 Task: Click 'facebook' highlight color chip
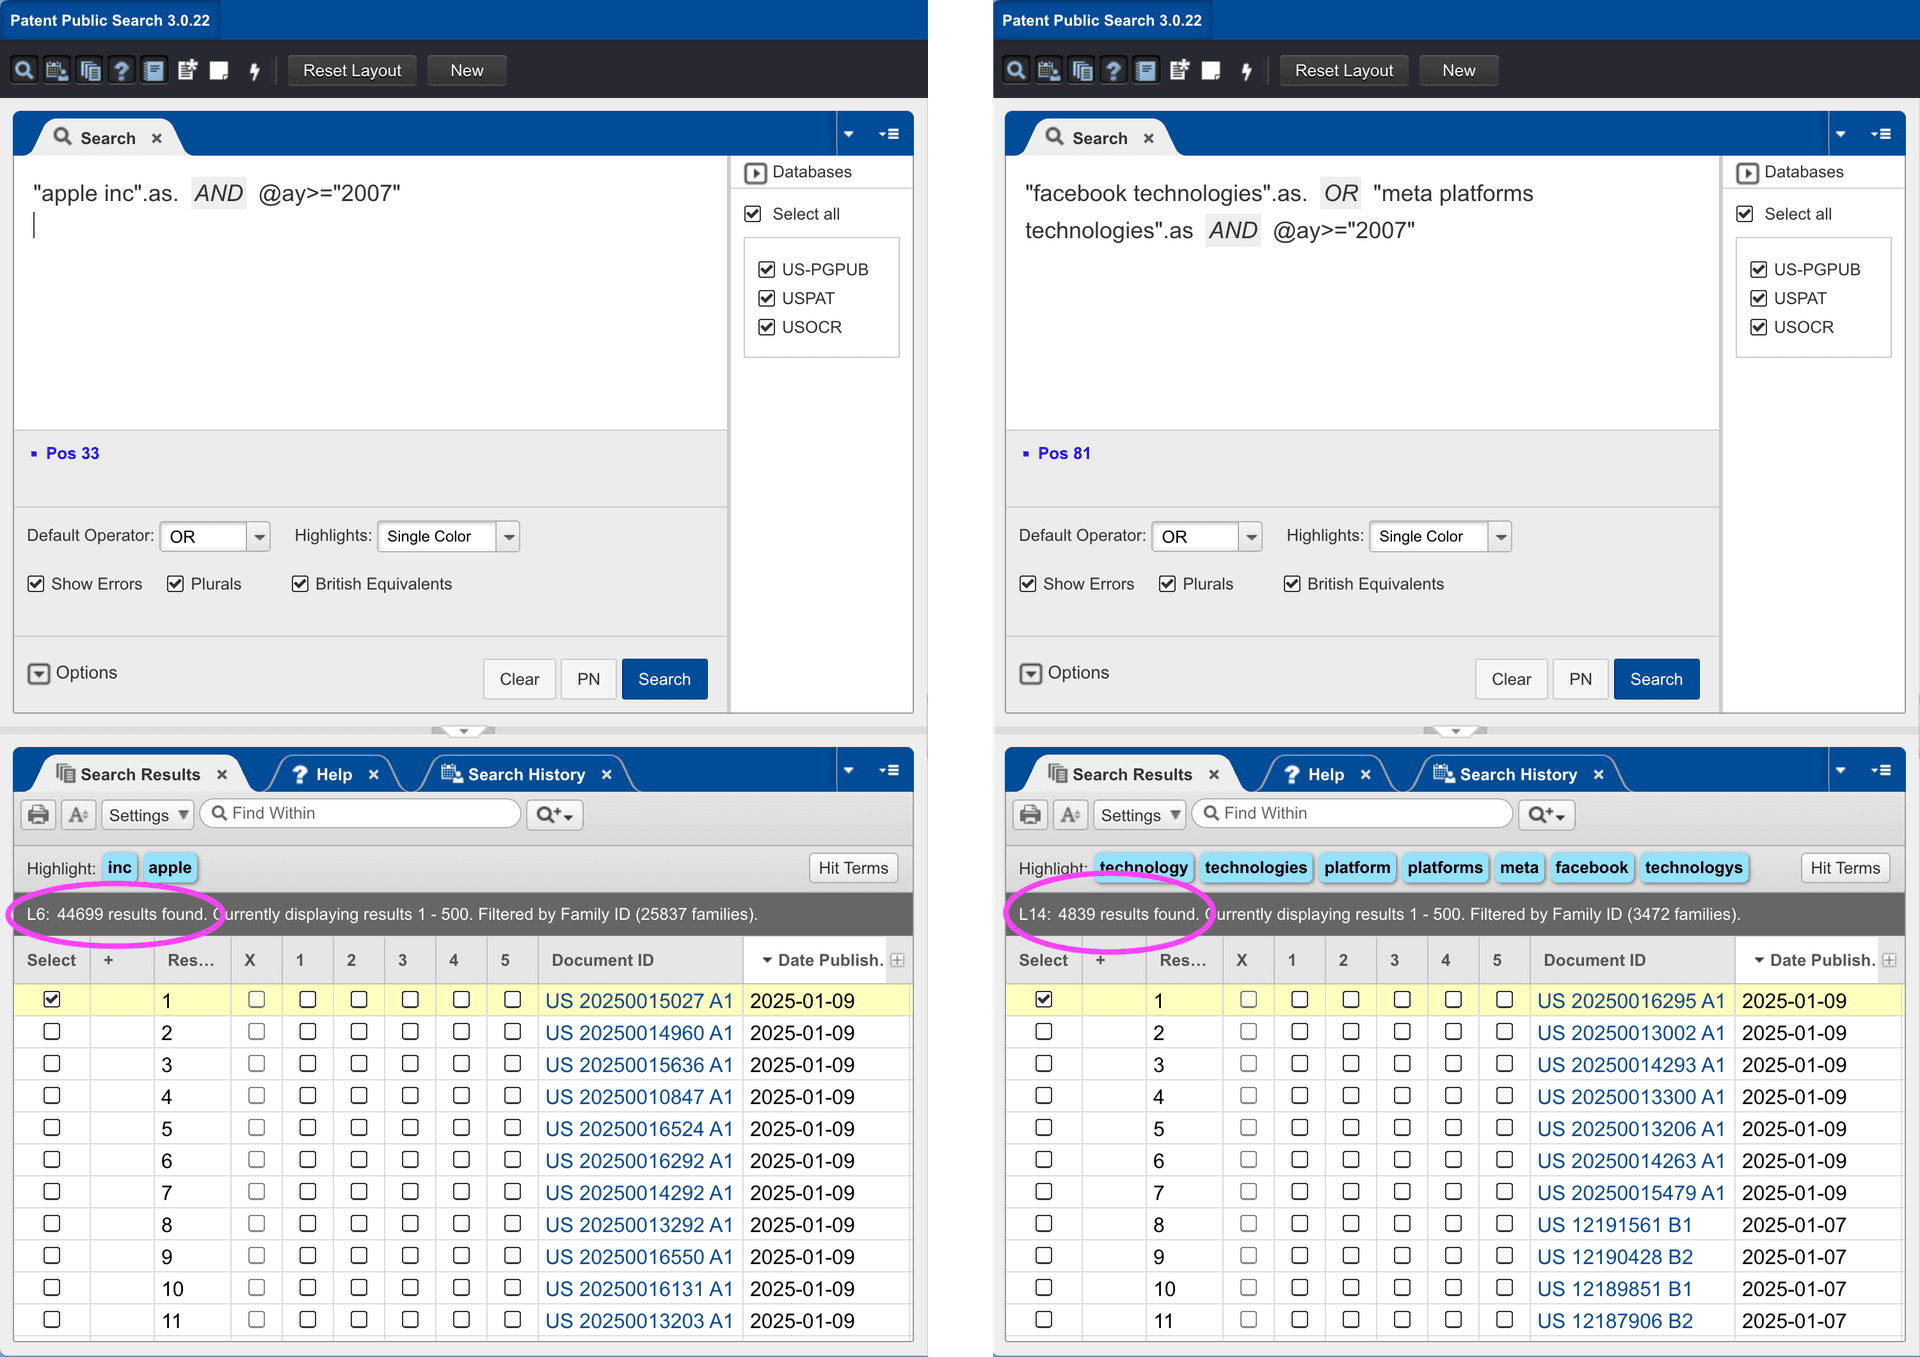point(1591,867)
